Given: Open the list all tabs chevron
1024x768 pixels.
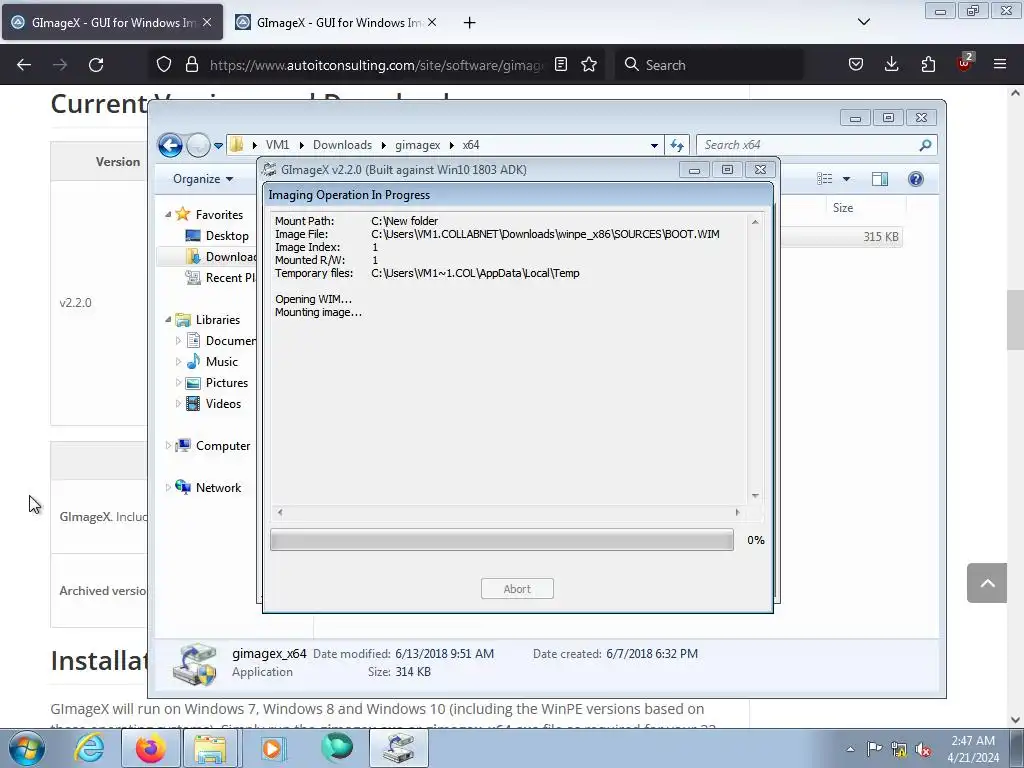Looking at the screenshot, I should pyautogui.click(x=863, y=22).
